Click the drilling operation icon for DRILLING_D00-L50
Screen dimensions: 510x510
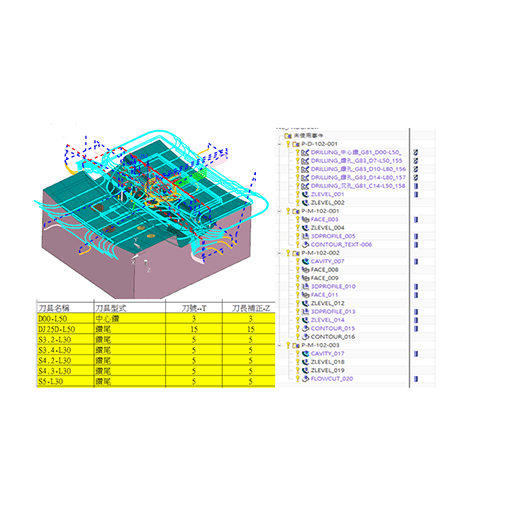coord(305,153)
